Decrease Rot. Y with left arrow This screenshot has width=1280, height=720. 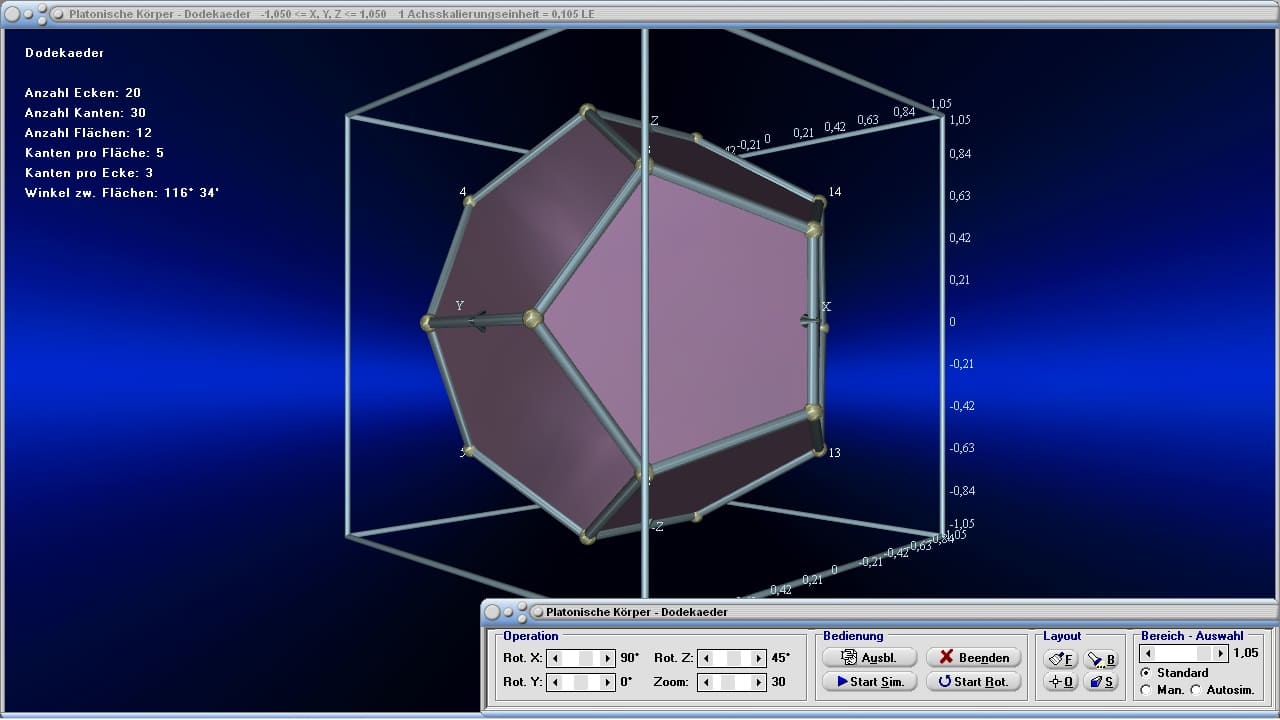556,682
